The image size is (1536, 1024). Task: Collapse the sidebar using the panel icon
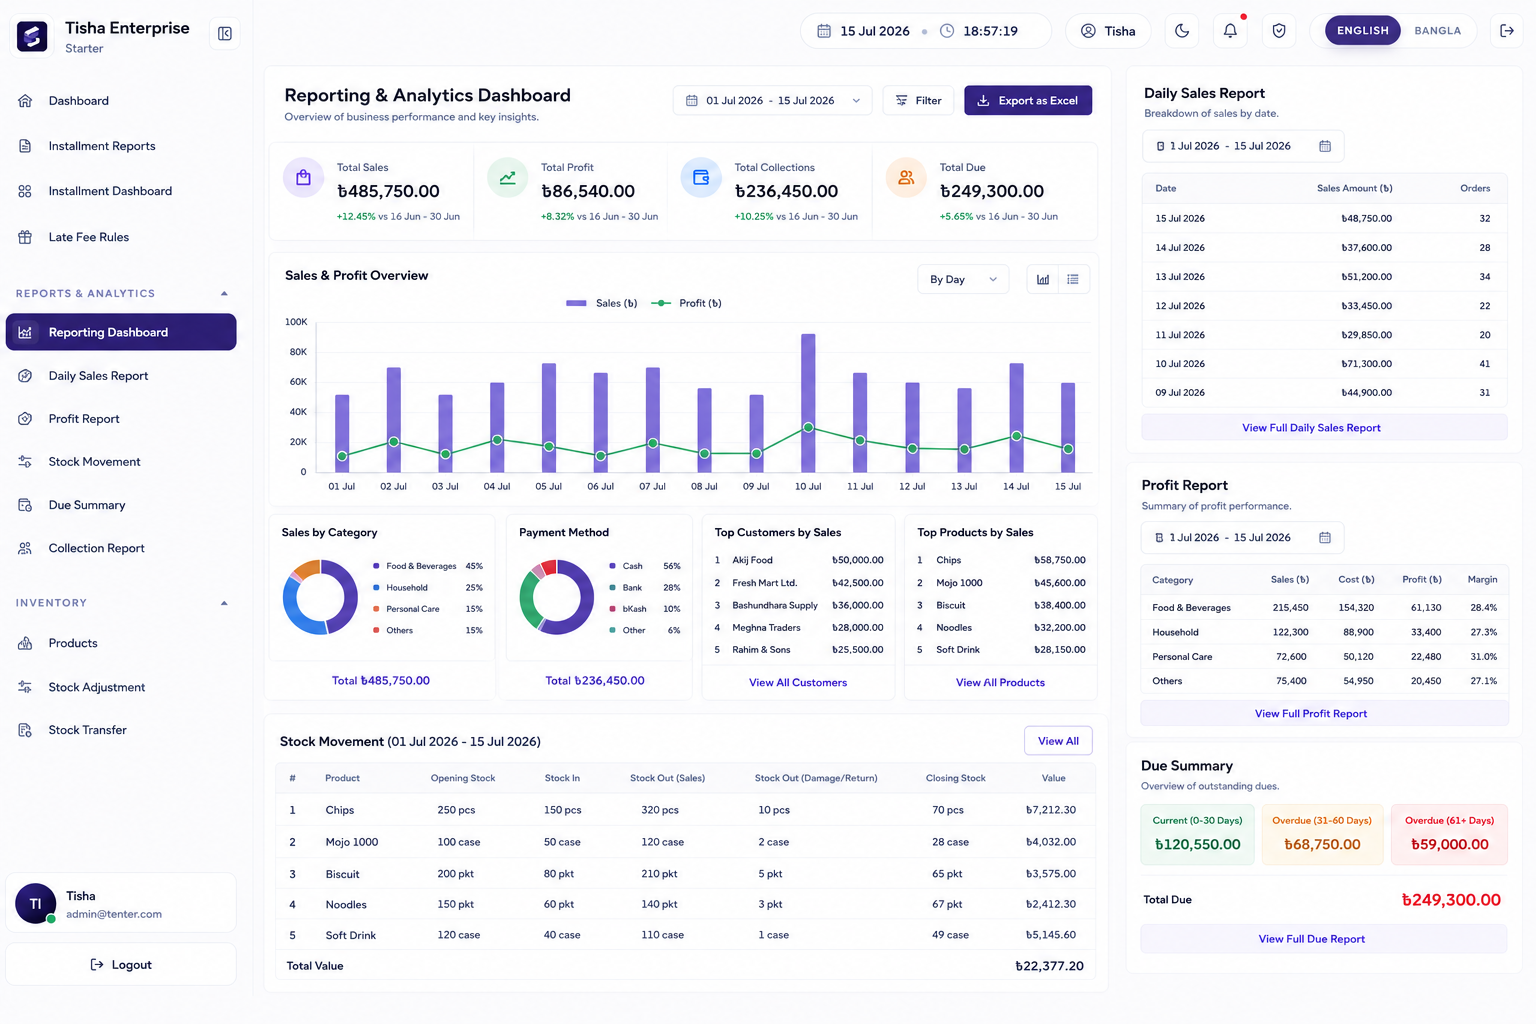click(225, 34)
